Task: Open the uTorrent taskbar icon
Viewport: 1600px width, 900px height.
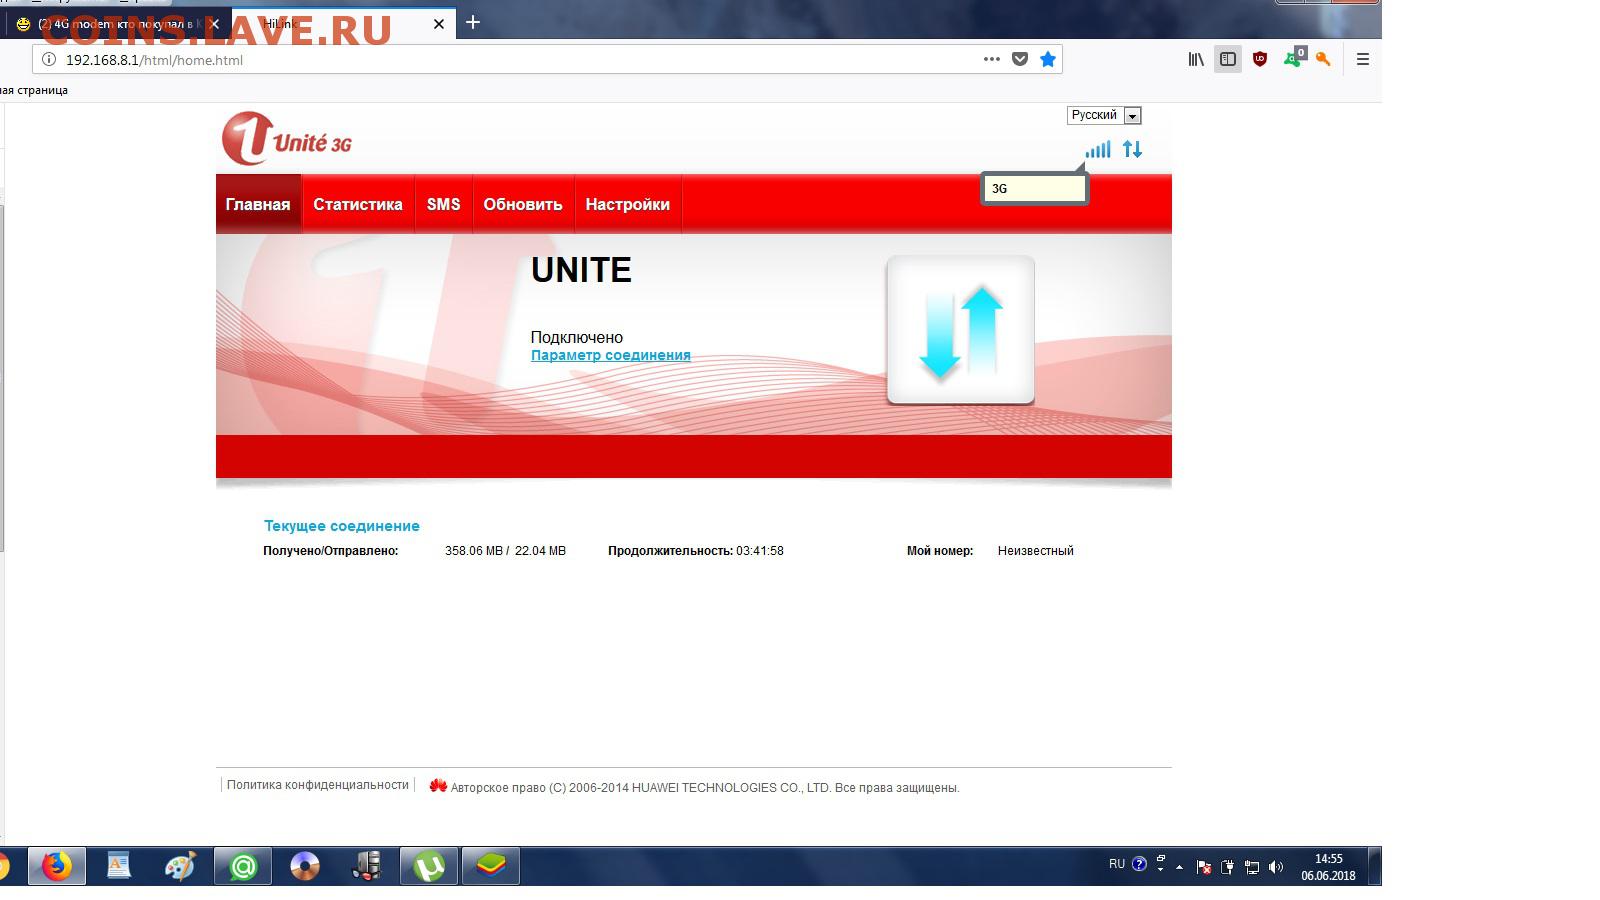Action: coord(429,866)
